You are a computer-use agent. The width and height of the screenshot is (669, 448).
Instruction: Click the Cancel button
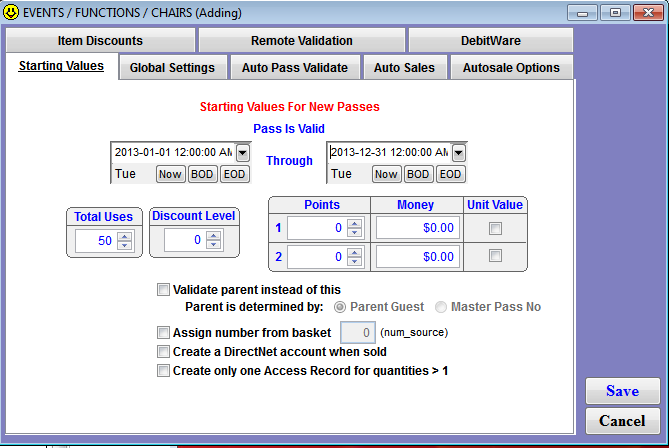[622, 421]
